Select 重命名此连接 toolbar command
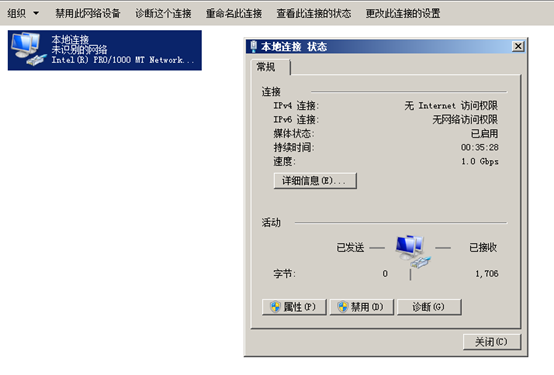The height and width of the screenshot is (375, 554). point(234,13)
